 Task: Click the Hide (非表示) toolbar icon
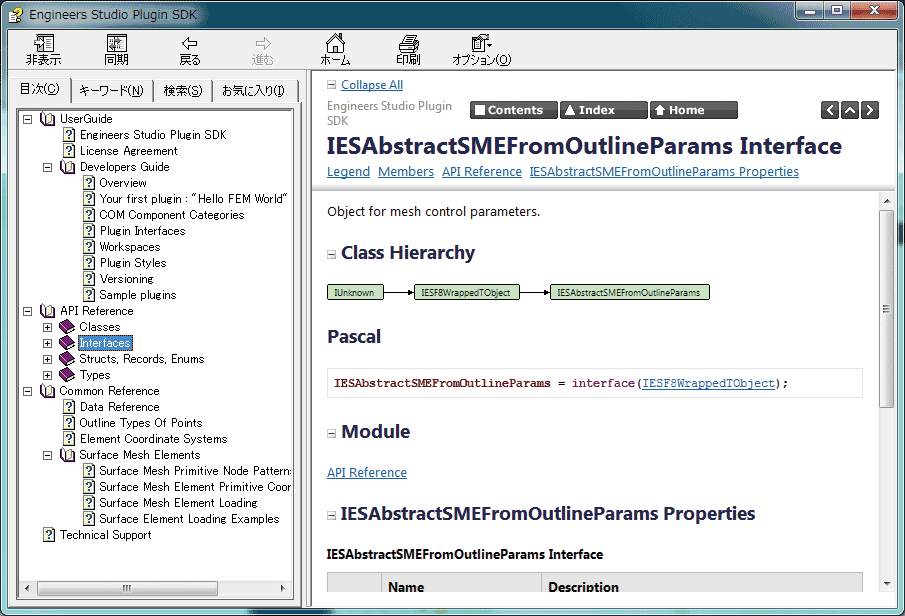click(x=43, y=44)
